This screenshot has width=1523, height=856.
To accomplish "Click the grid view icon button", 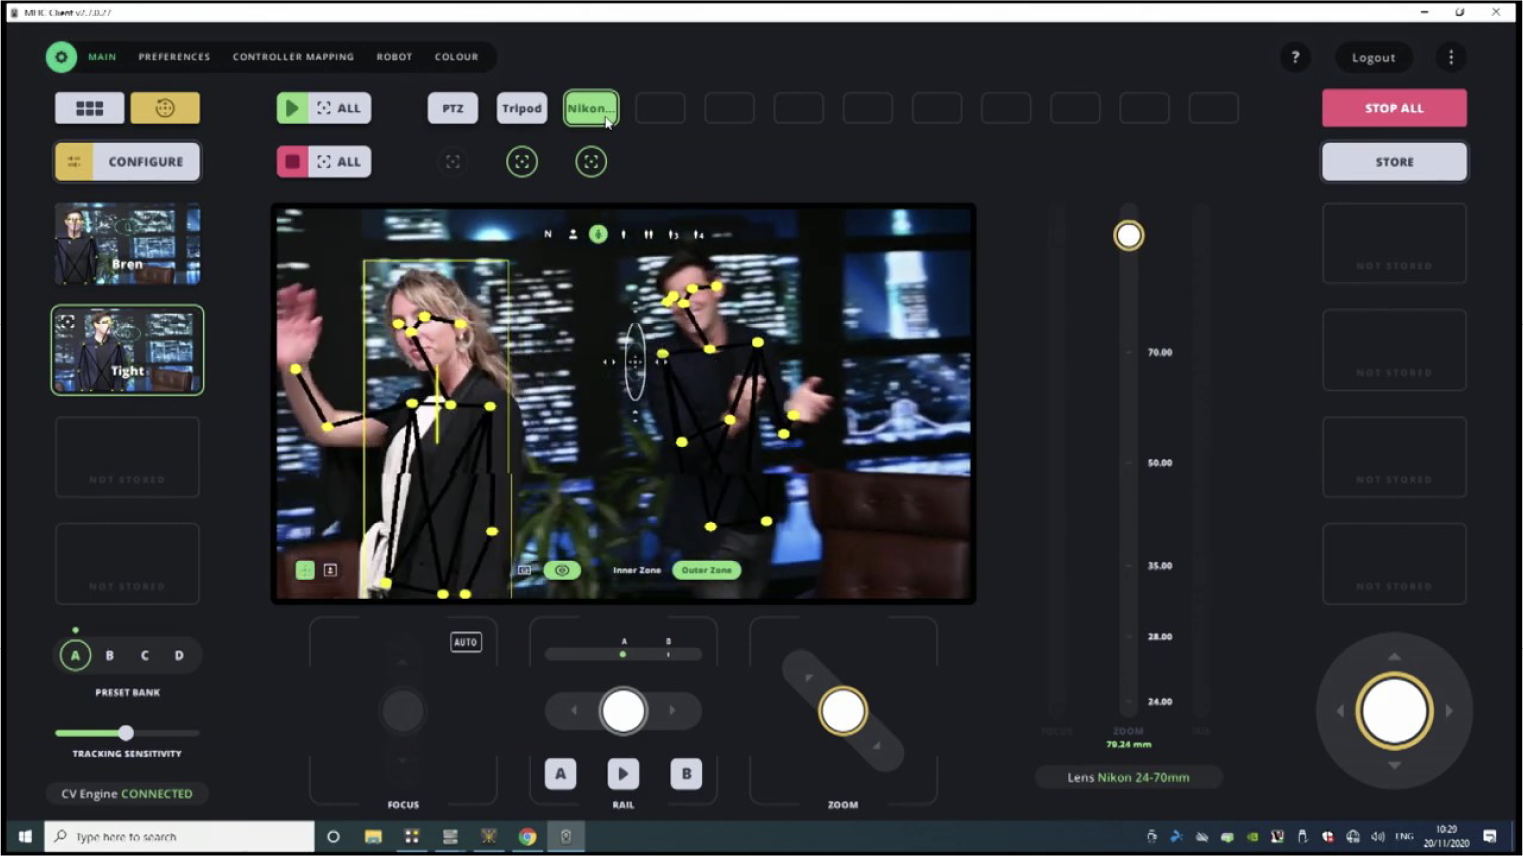I will 89,108.
